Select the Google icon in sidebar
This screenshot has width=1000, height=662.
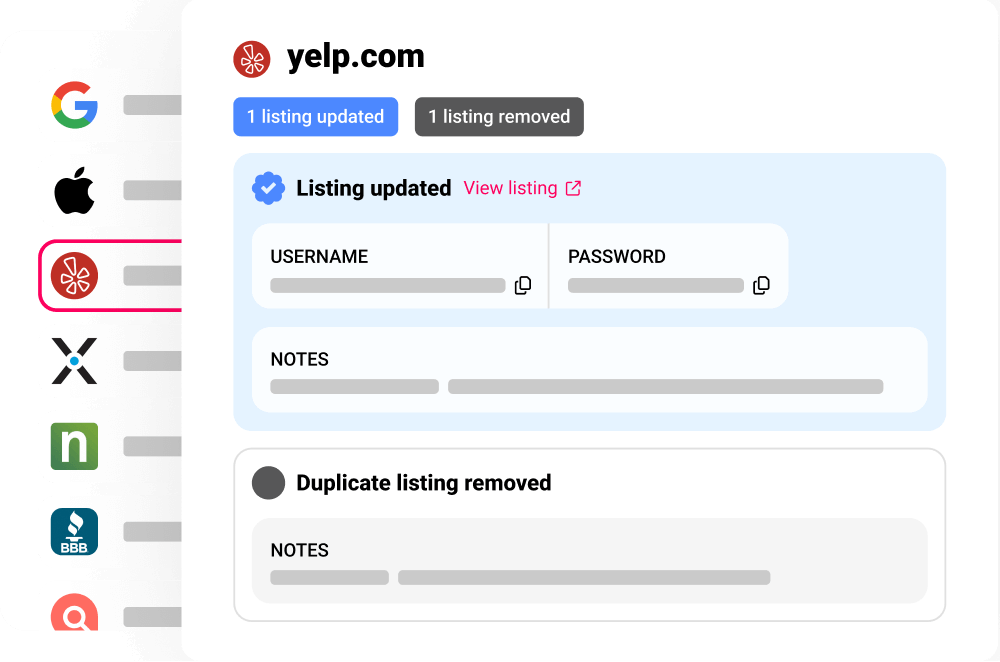pos(74,105)
